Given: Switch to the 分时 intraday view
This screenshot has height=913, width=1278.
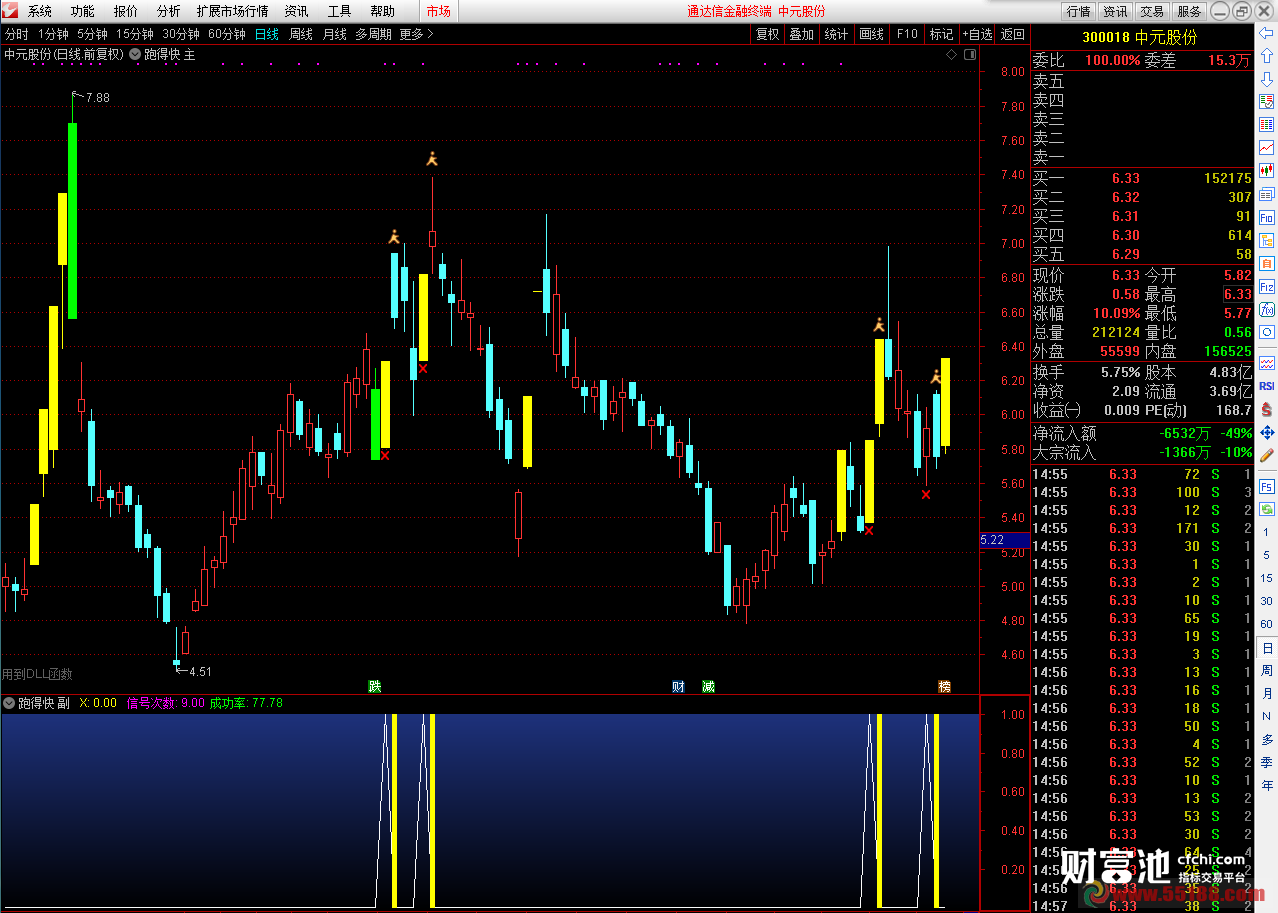Looking at the screenshot, I should pyautogui.click(x=17, y=34).
